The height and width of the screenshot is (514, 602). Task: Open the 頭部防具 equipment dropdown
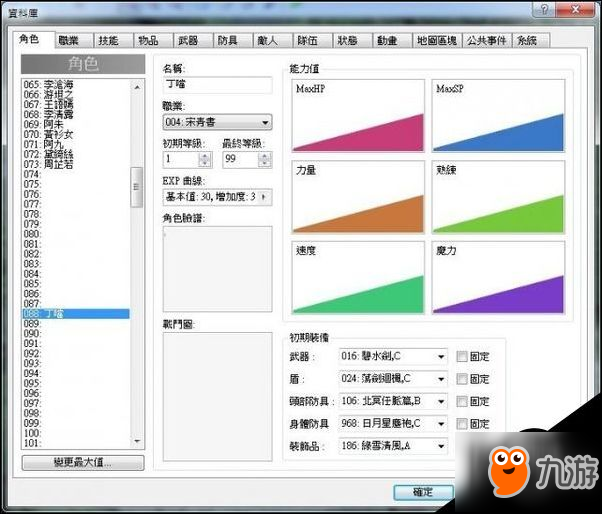pos(393,402)
